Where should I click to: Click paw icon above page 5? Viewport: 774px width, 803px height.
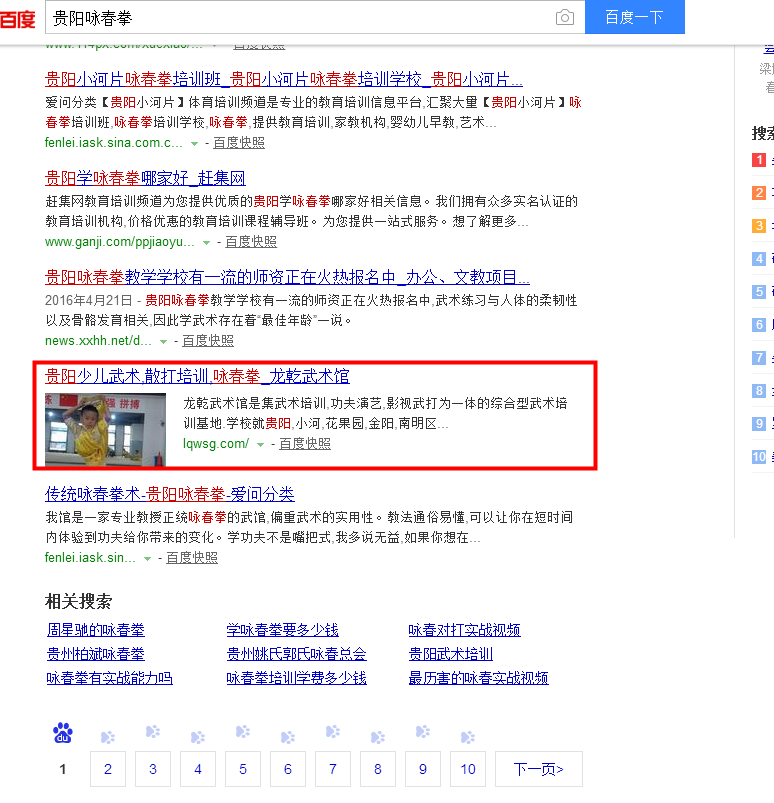coord(243,731)
